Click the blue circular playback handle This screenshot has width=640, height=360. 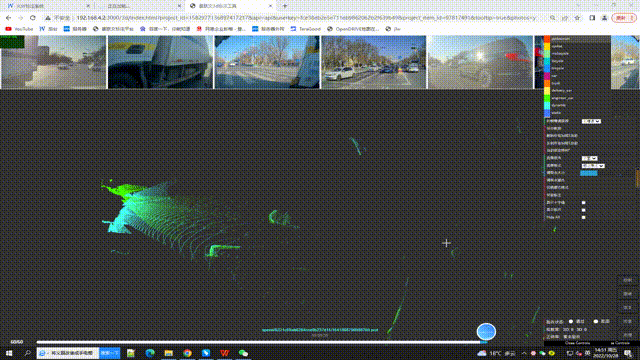486,331
